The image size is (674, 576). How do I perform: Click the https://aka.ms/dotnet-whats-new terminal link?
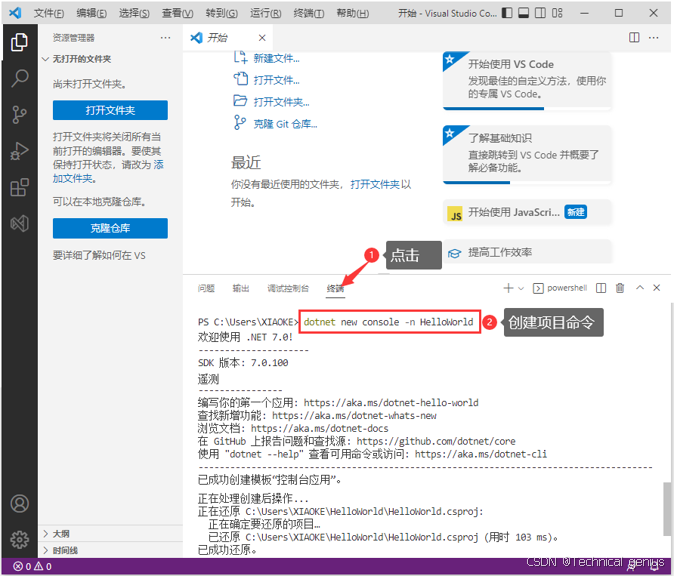(x=354, y=416)
